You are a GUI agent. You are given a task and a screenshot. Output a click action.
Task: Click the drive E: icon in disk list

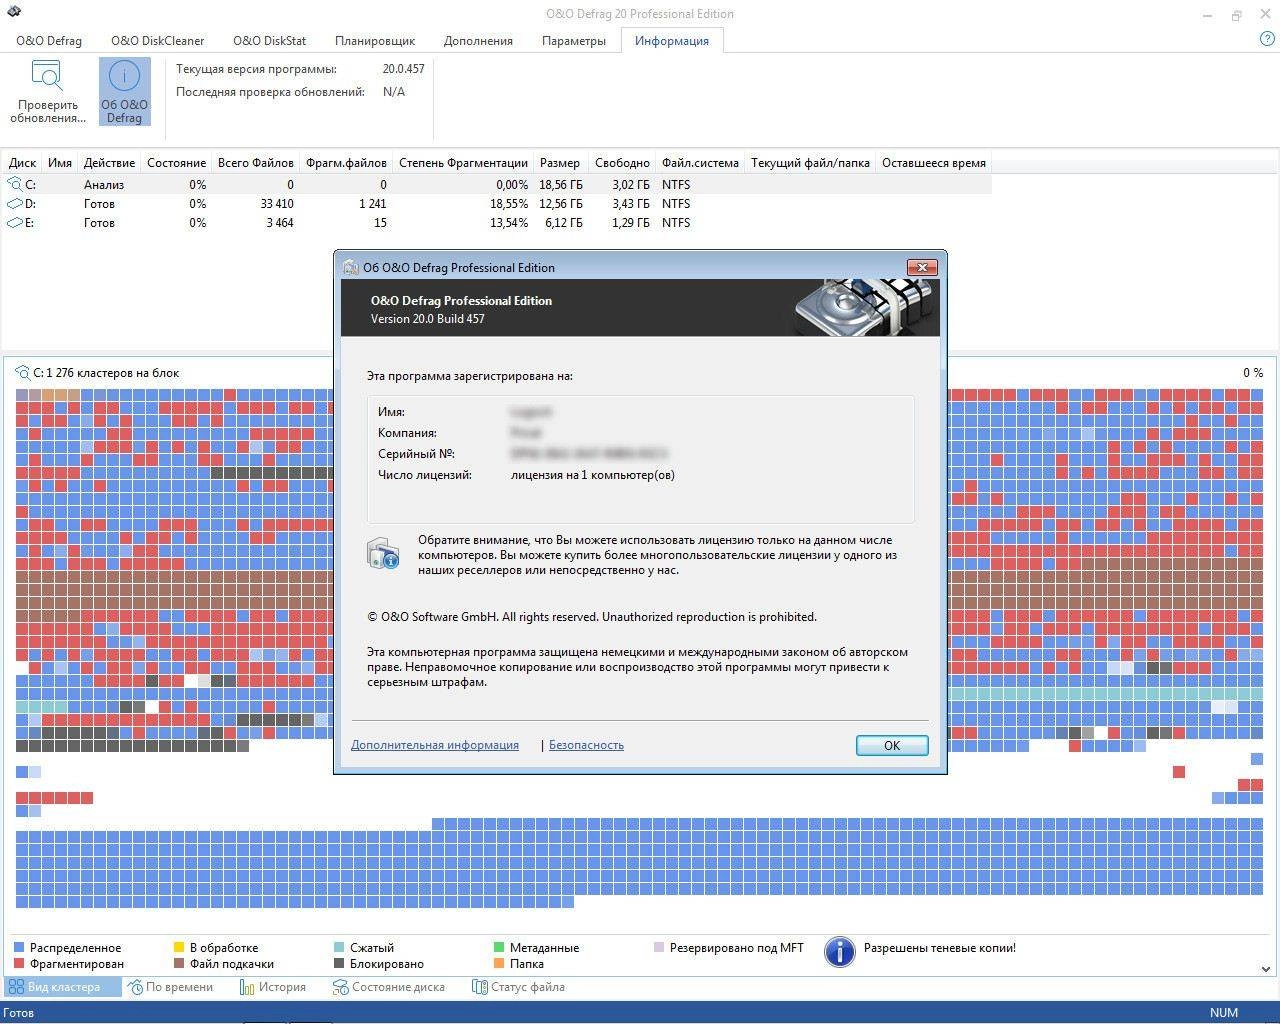coord(15,222)
